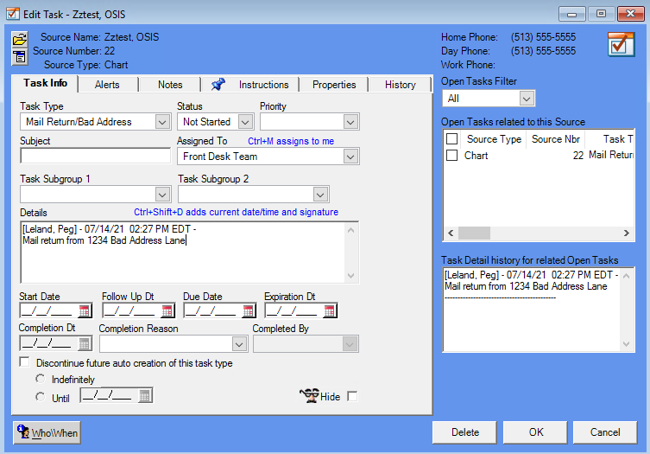Viewport: 650px width, 454px height.
Task: Check the Hide checkbox
Action: 352,396
